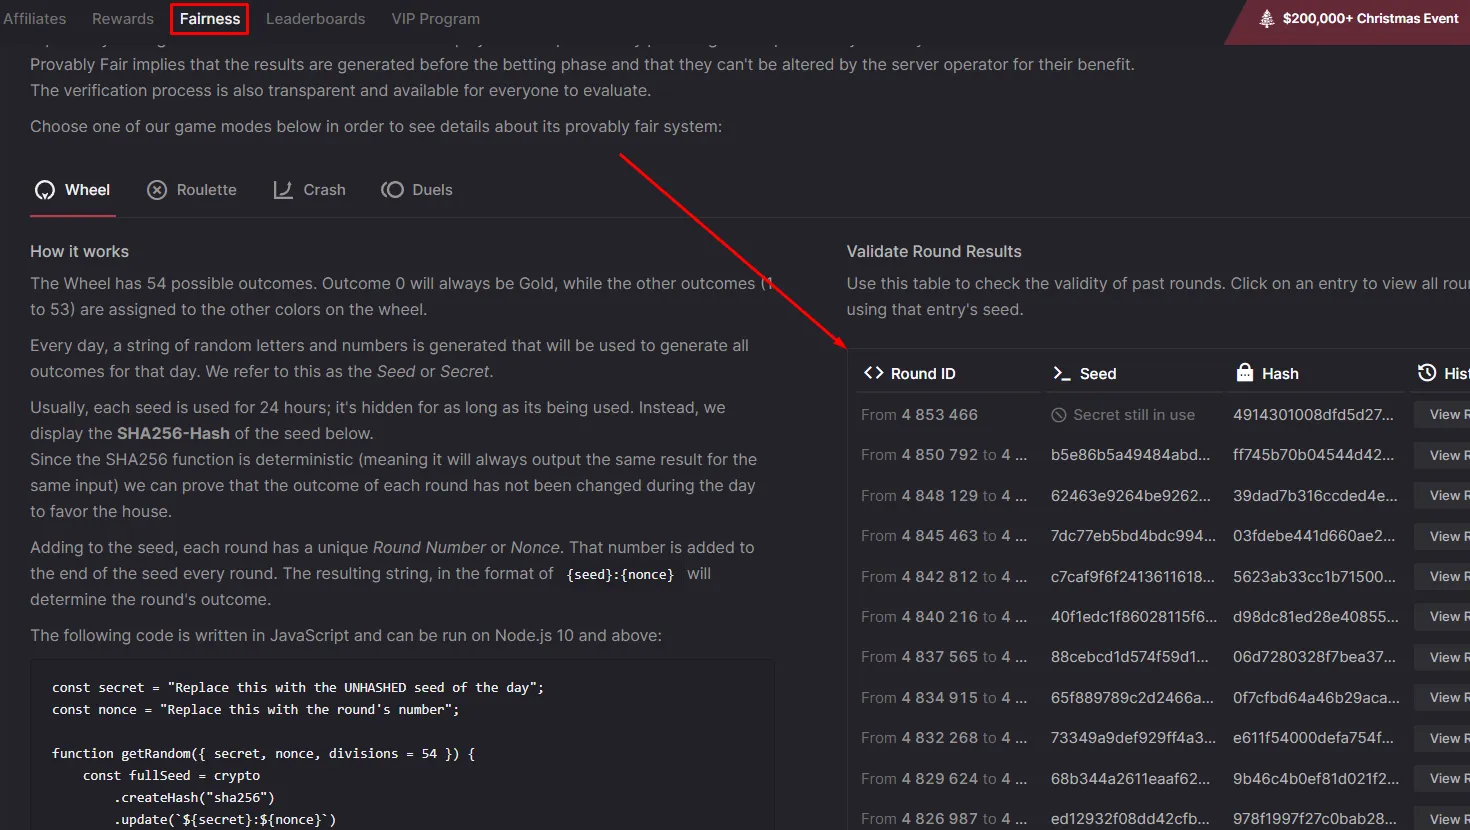1470x830 pixels.
Task: Click the Hash column lock icon
Action: point(1245,373)
